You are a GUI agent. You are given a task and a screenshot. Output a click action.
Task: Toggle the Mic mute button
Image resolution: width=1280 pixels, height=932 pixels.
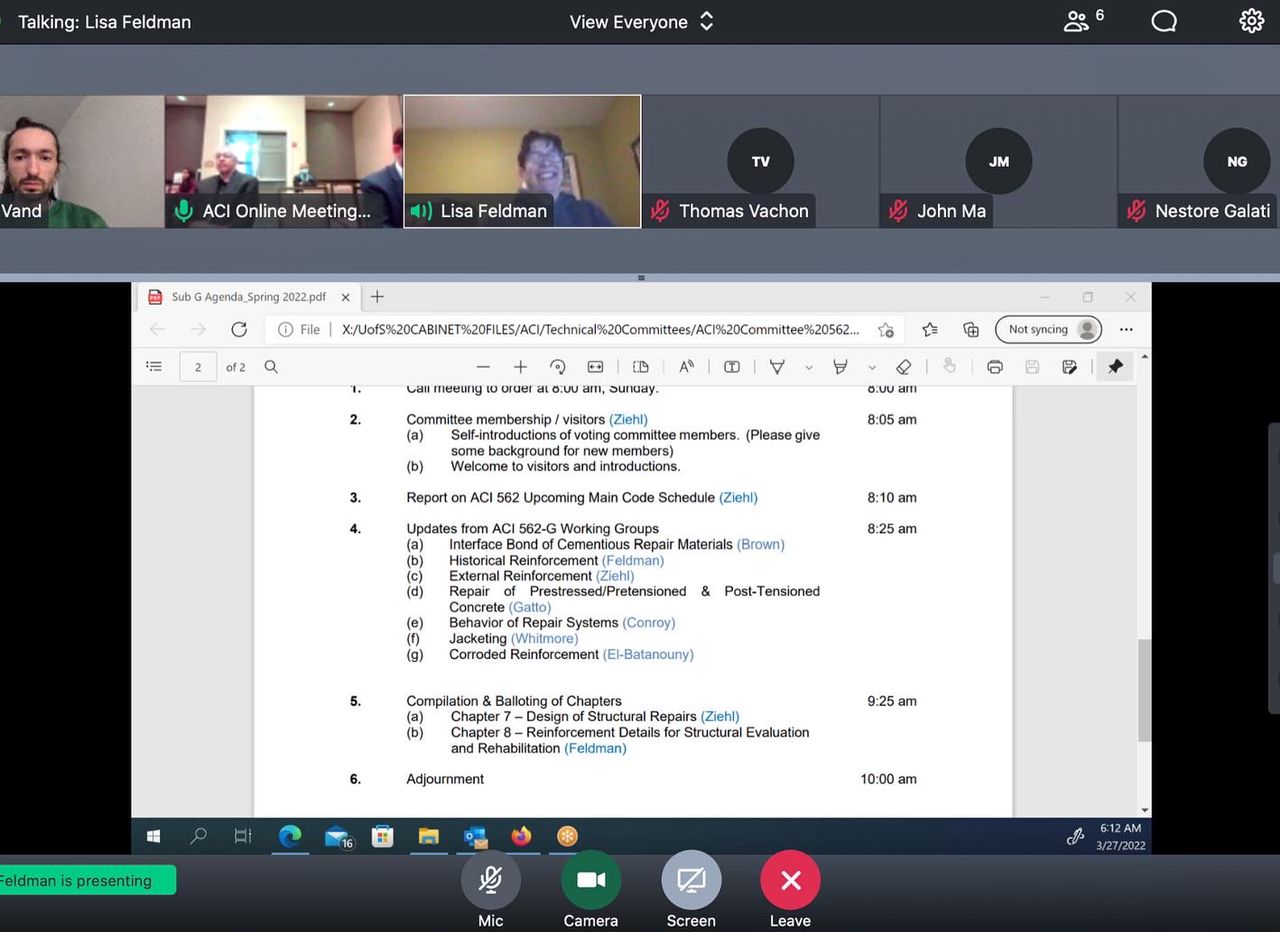tap(490, 880)
